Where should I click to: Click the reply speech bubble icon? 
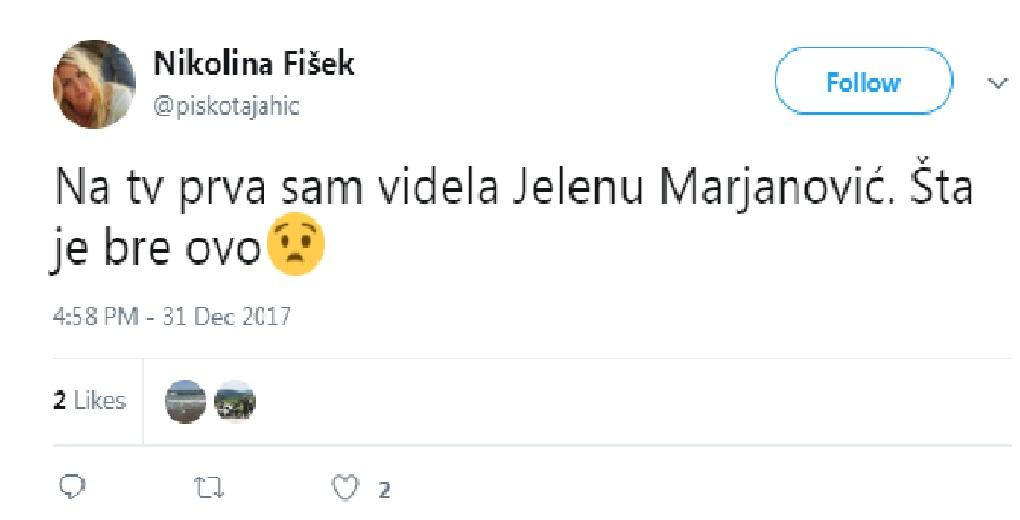click(70, 488)
